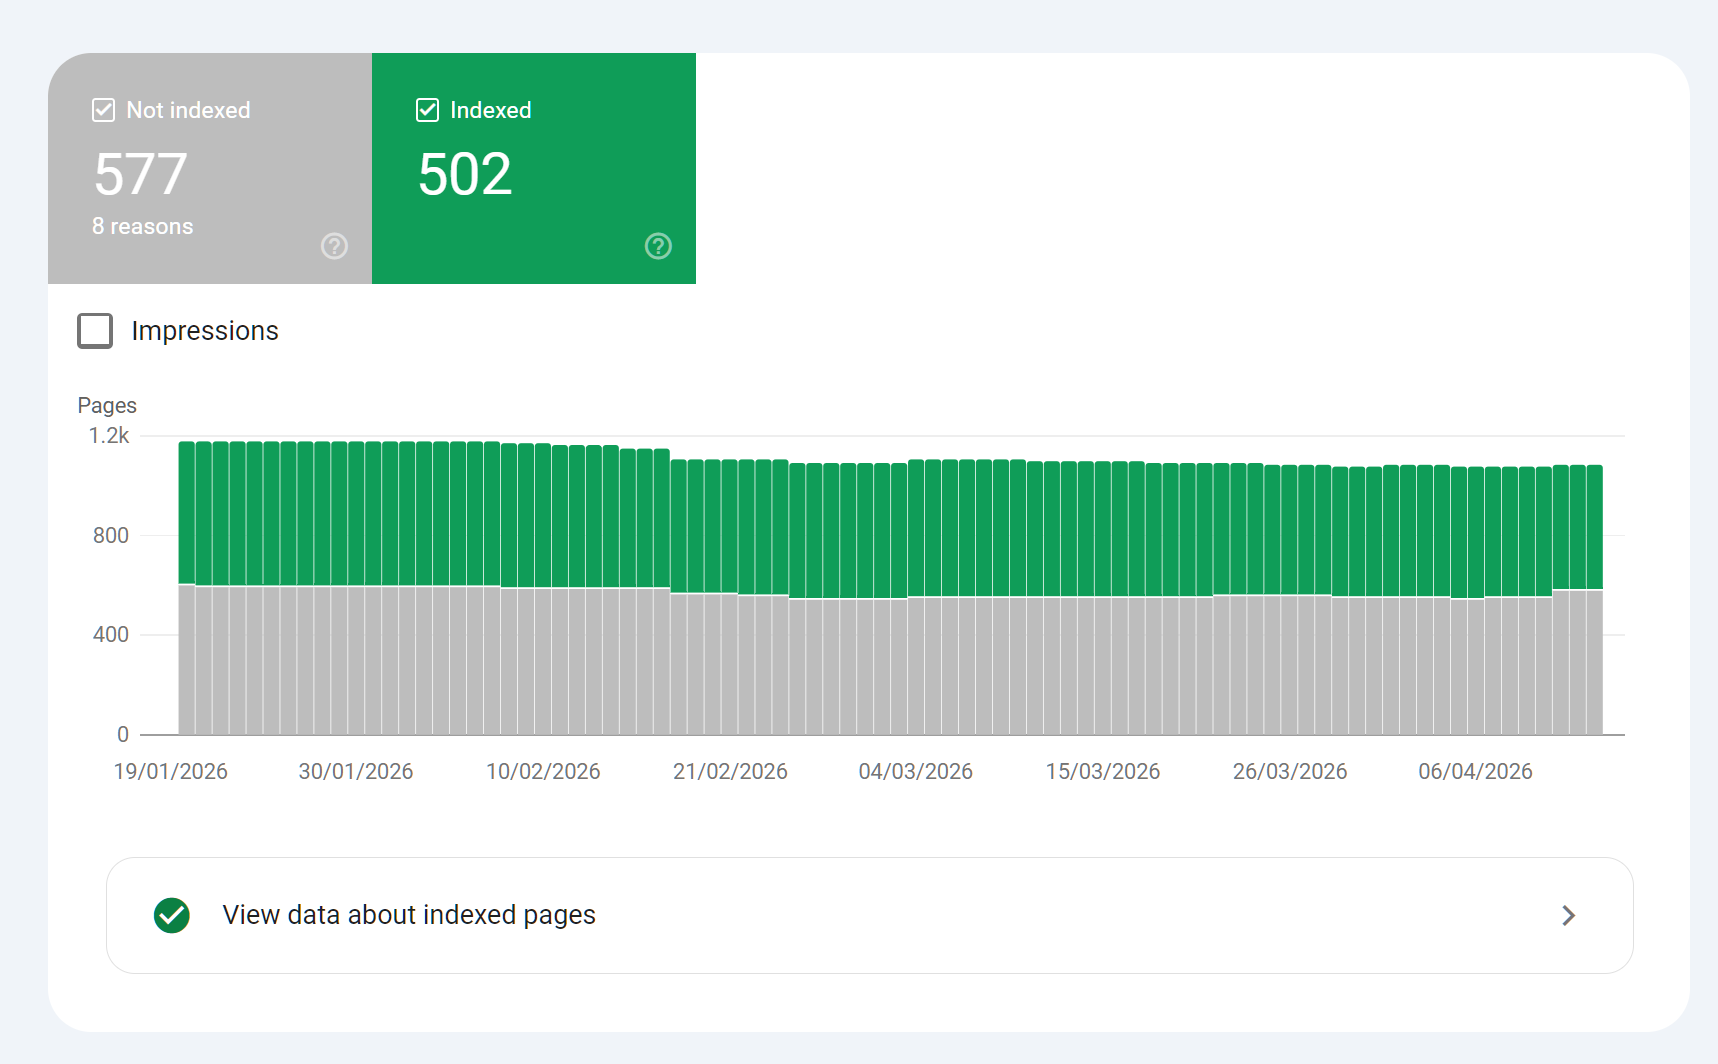Screen dimensions: 1718x1064
Task: Click the 06/04/2026 date label
Action: tap(1475, 772)
